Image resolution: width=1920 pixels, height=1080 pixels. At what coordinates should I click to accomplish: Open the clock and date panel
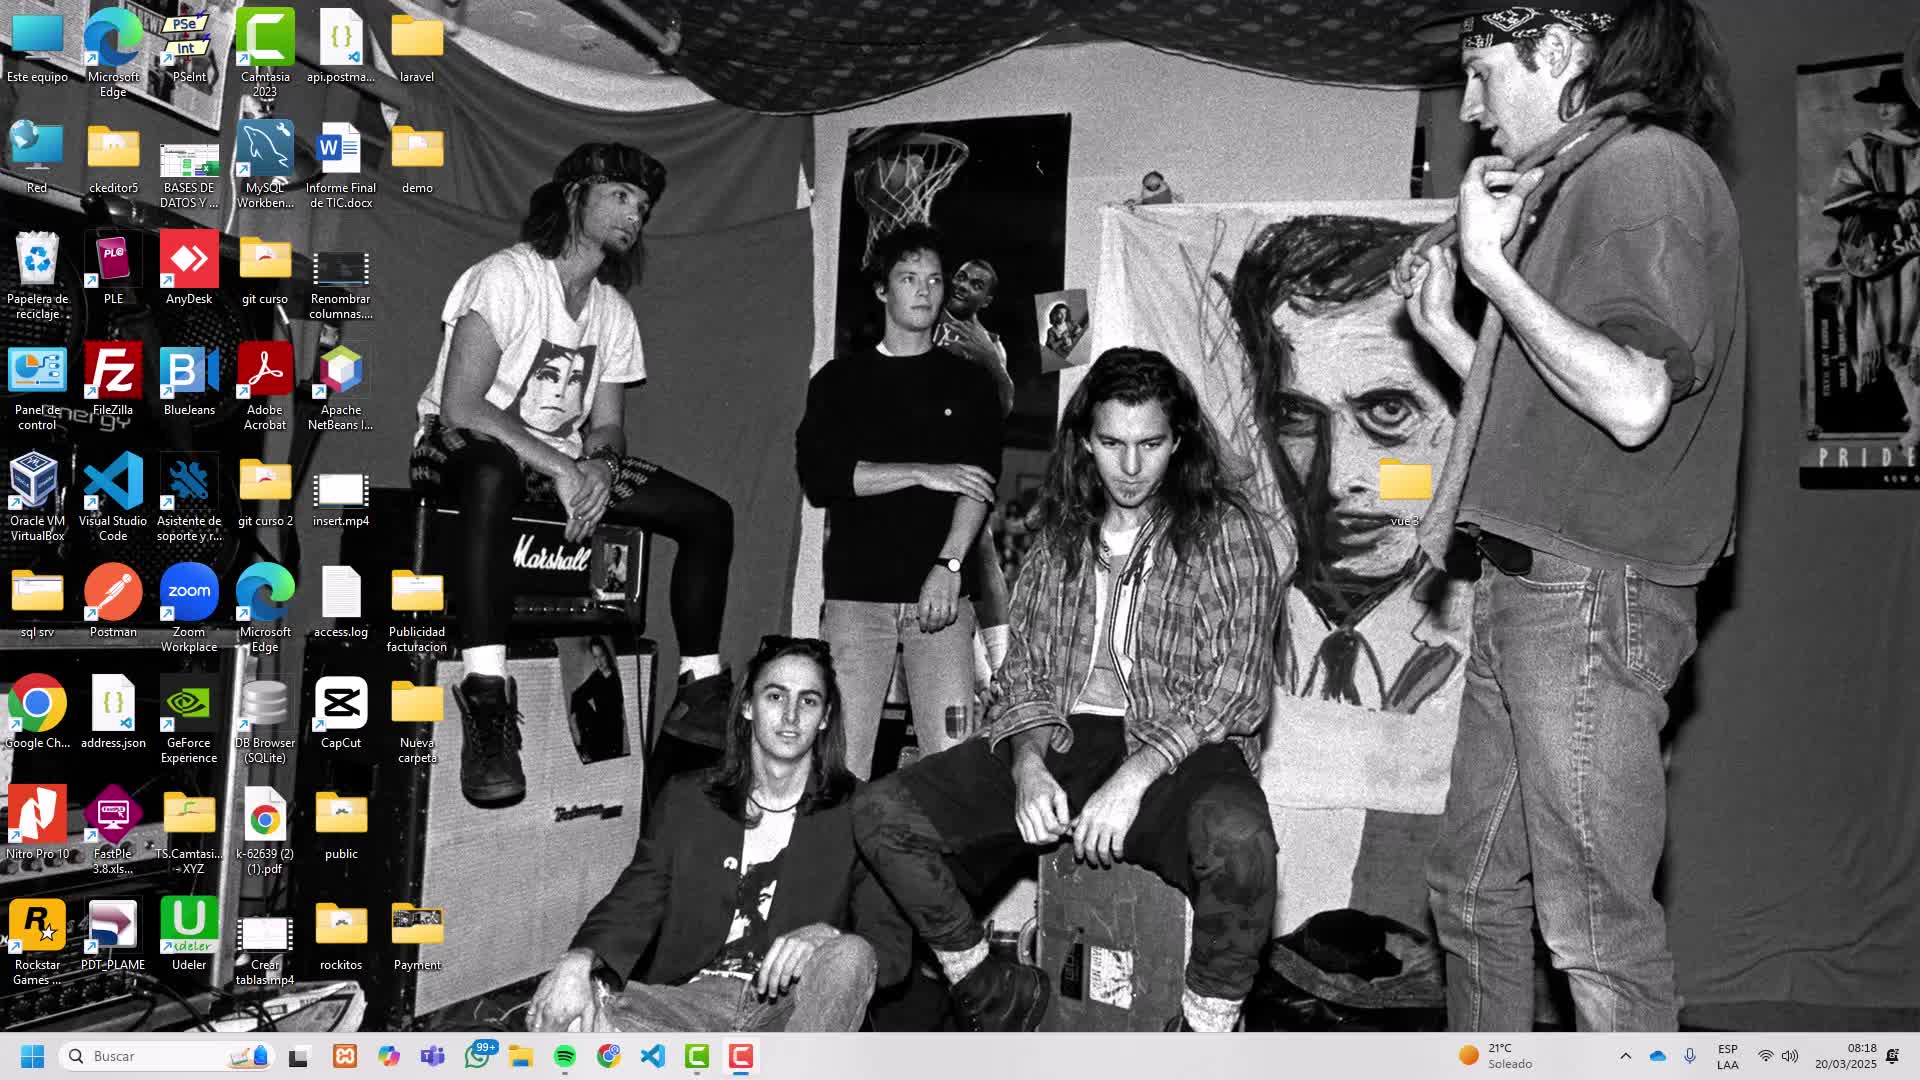(1845, 1056)
